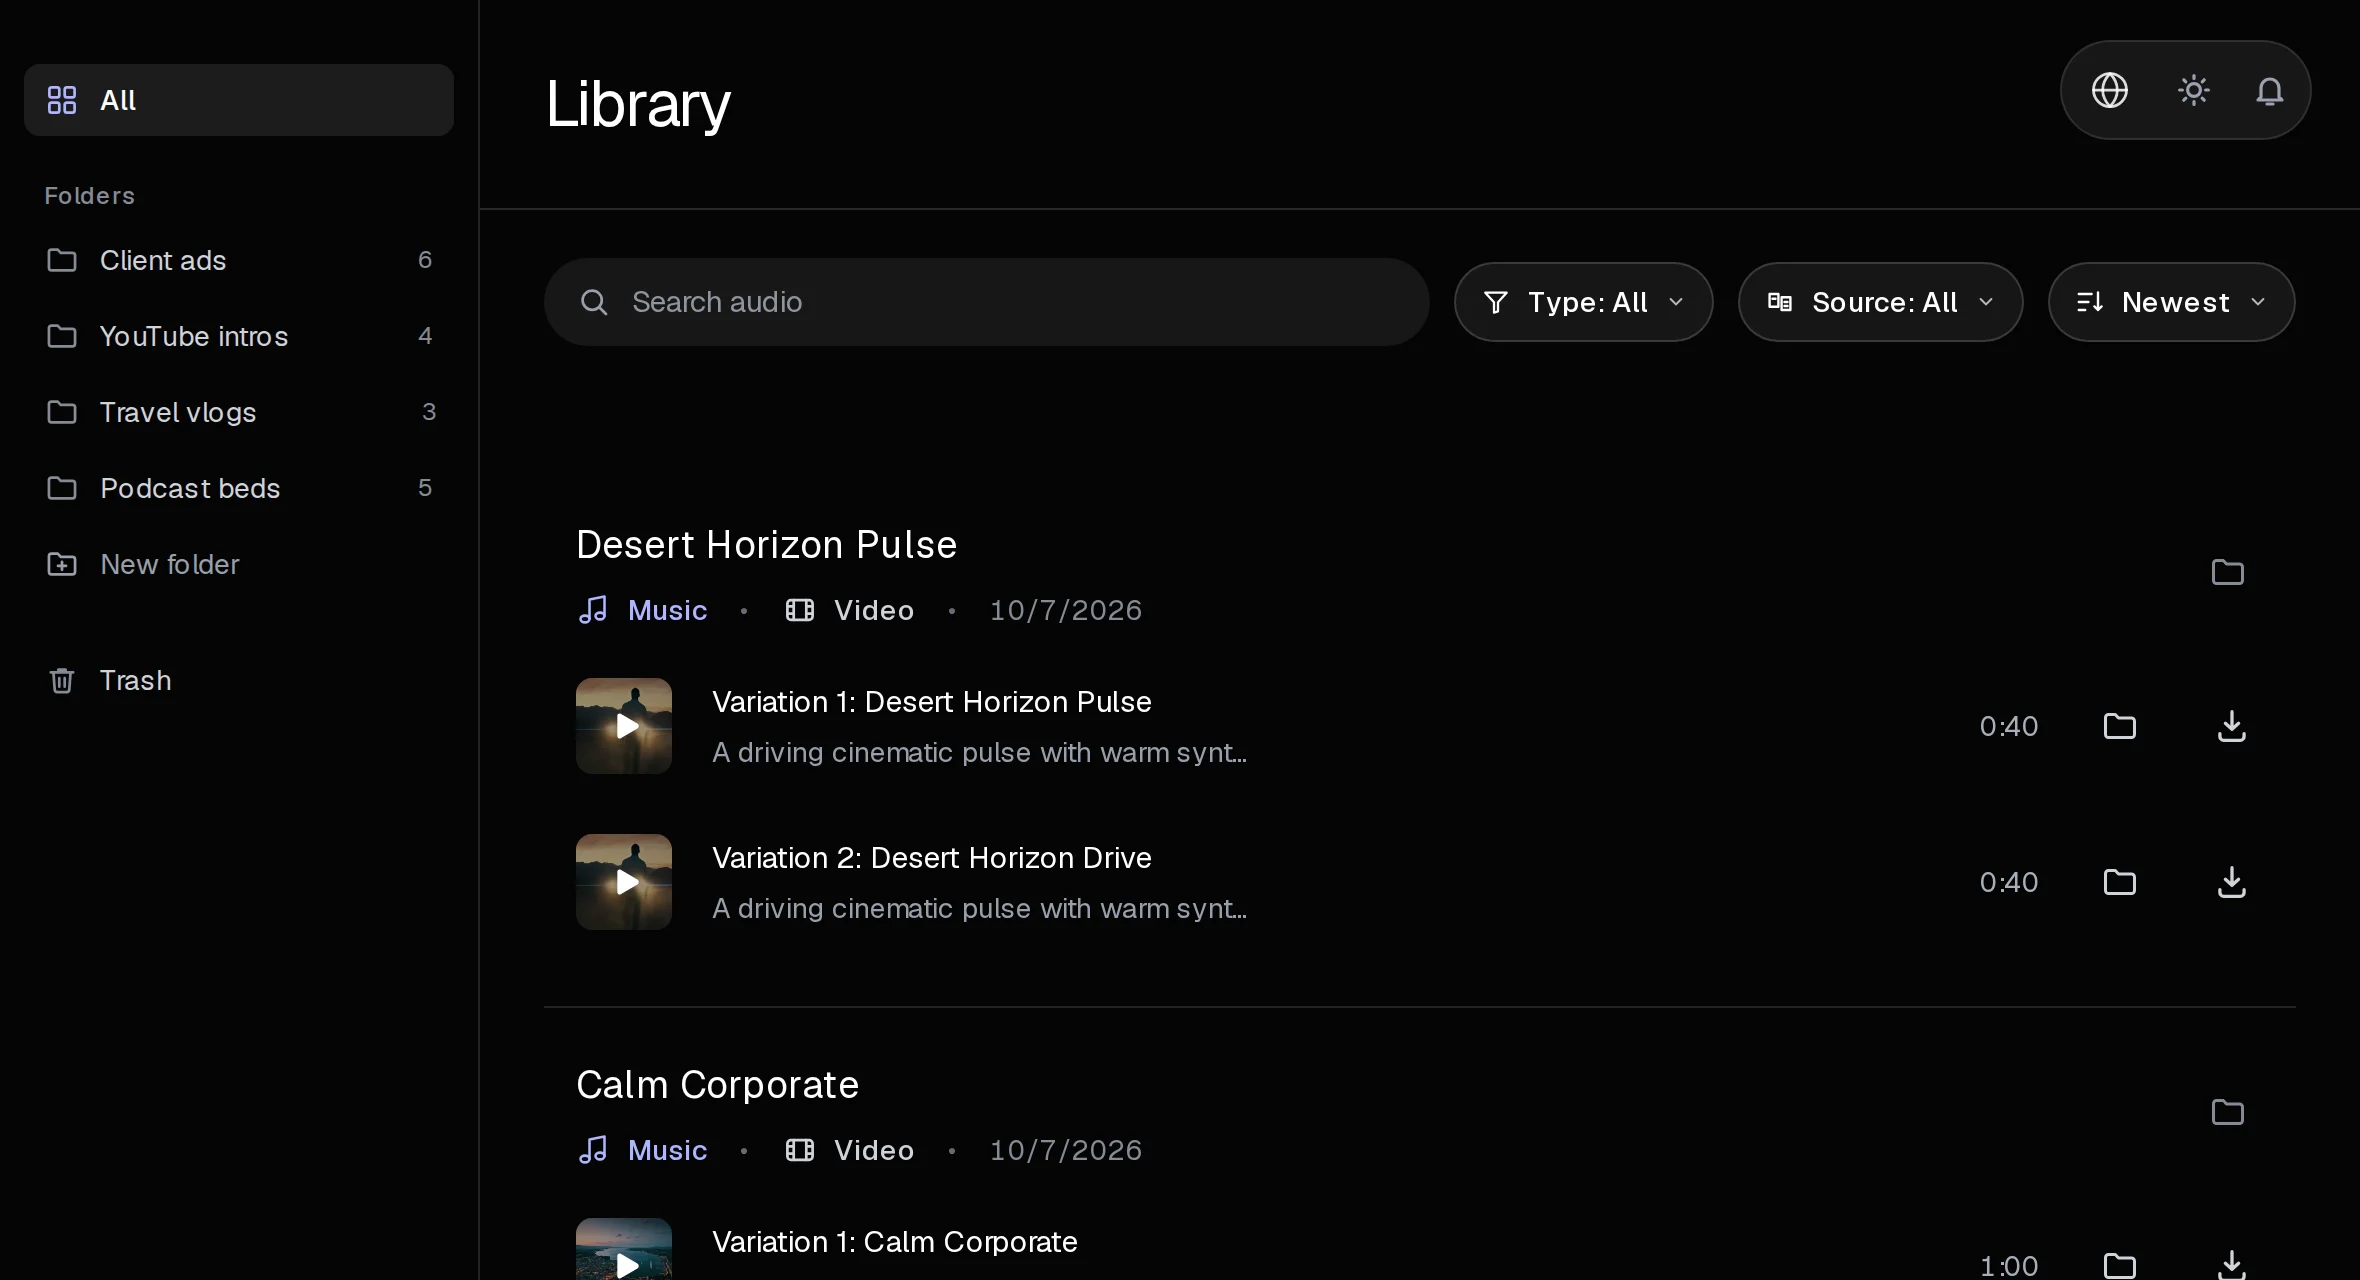This screenshot has width=2360, height=1280.
Task: Click the Music tag under Calm Corporate
Action: (x=643, y=1150)
